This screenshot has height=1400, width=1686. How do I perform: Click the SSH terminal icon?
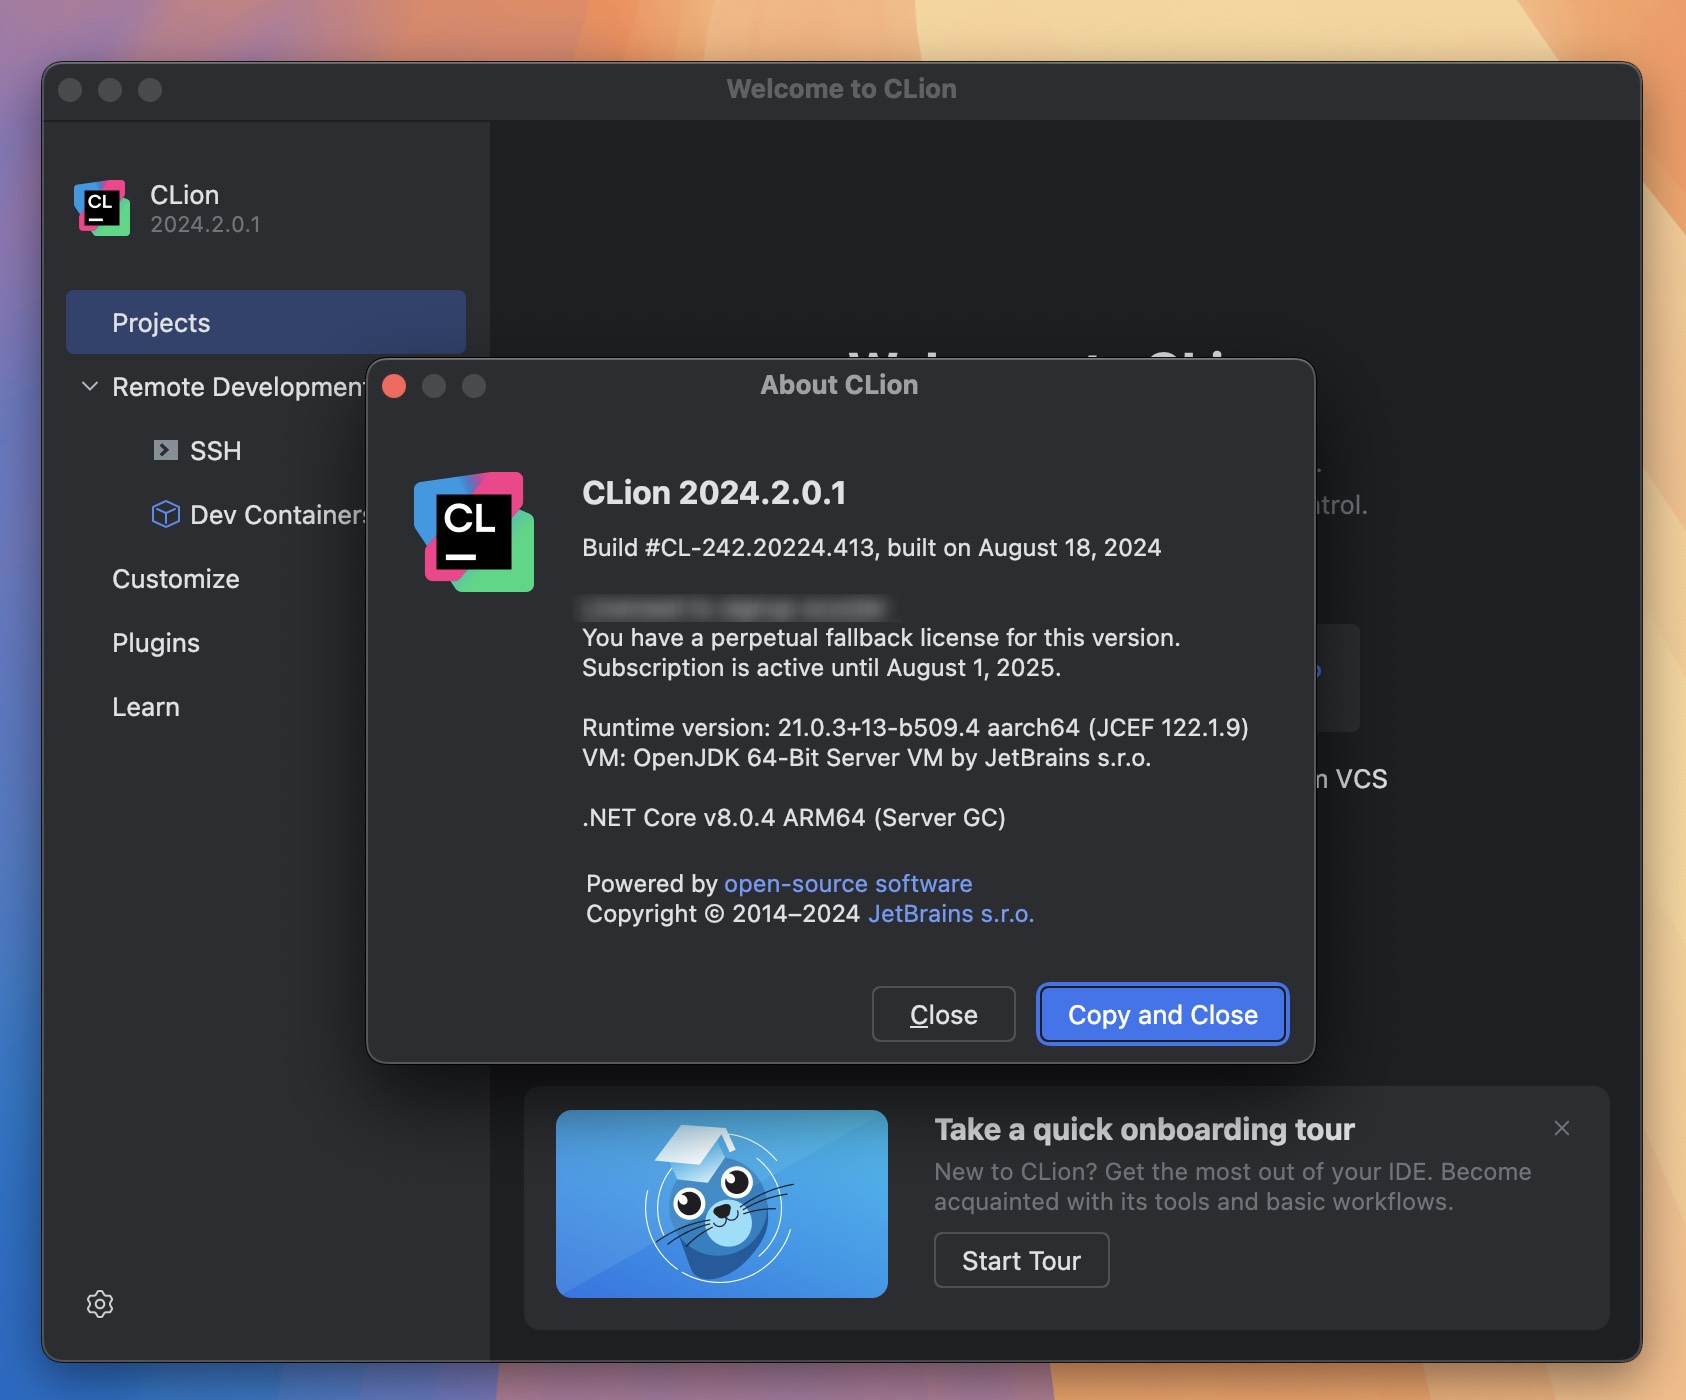click(166, 450)
